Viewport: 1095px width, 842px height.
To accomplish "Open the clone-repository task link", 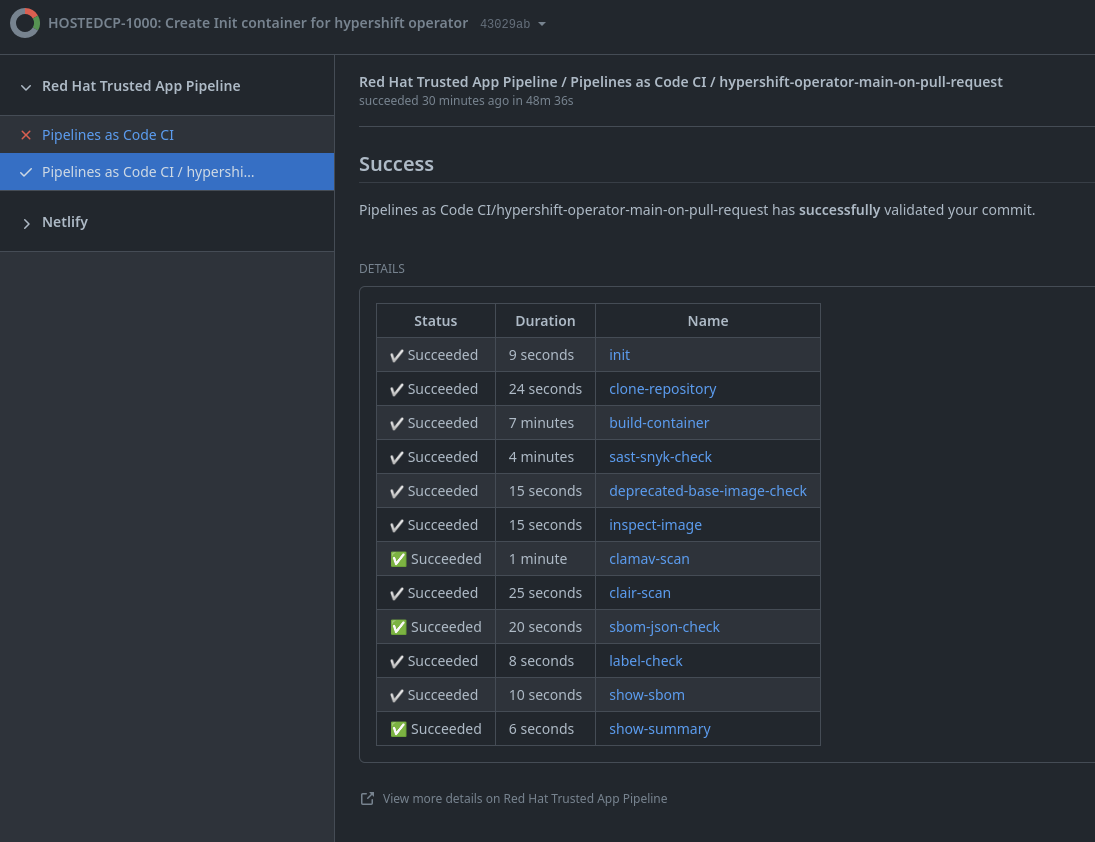I will coord(662,389).
